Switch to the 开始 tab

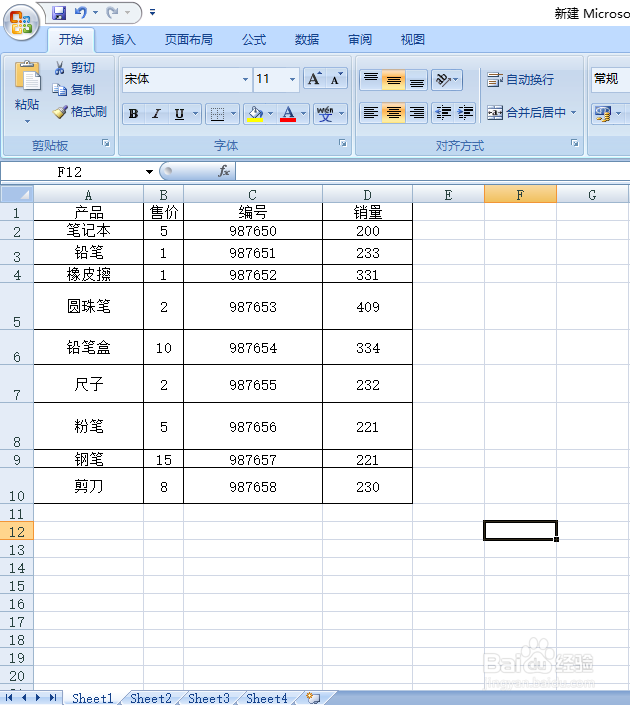click(71, 40)
